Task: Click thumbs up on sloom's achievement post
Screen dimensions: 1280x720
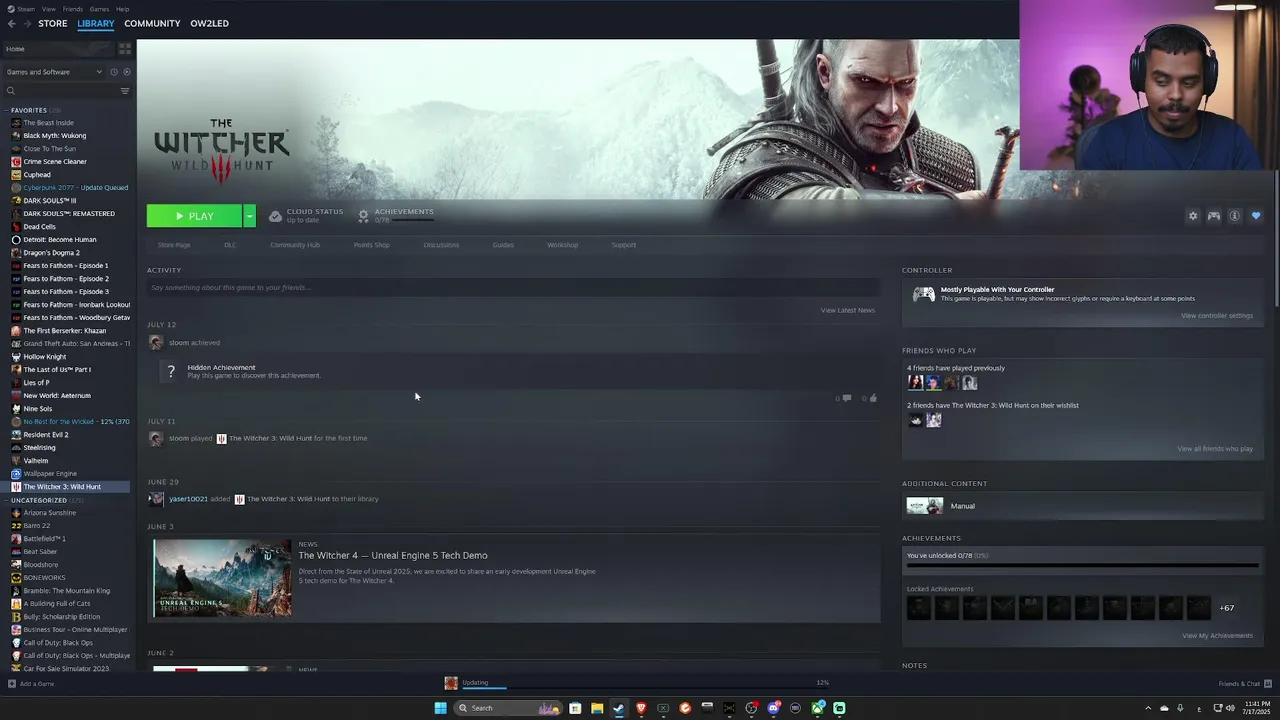Action: click(873, 398)
